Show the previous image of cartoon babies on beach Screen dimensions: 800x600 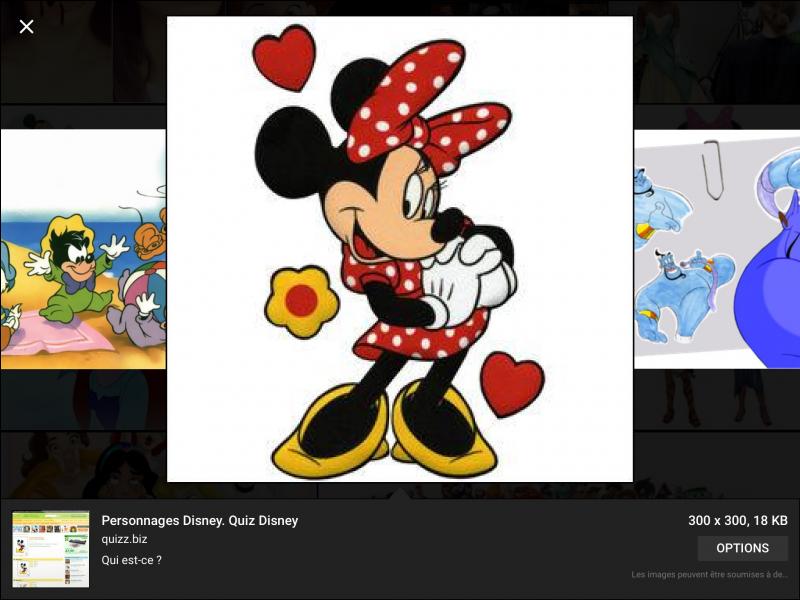point(83,249)
